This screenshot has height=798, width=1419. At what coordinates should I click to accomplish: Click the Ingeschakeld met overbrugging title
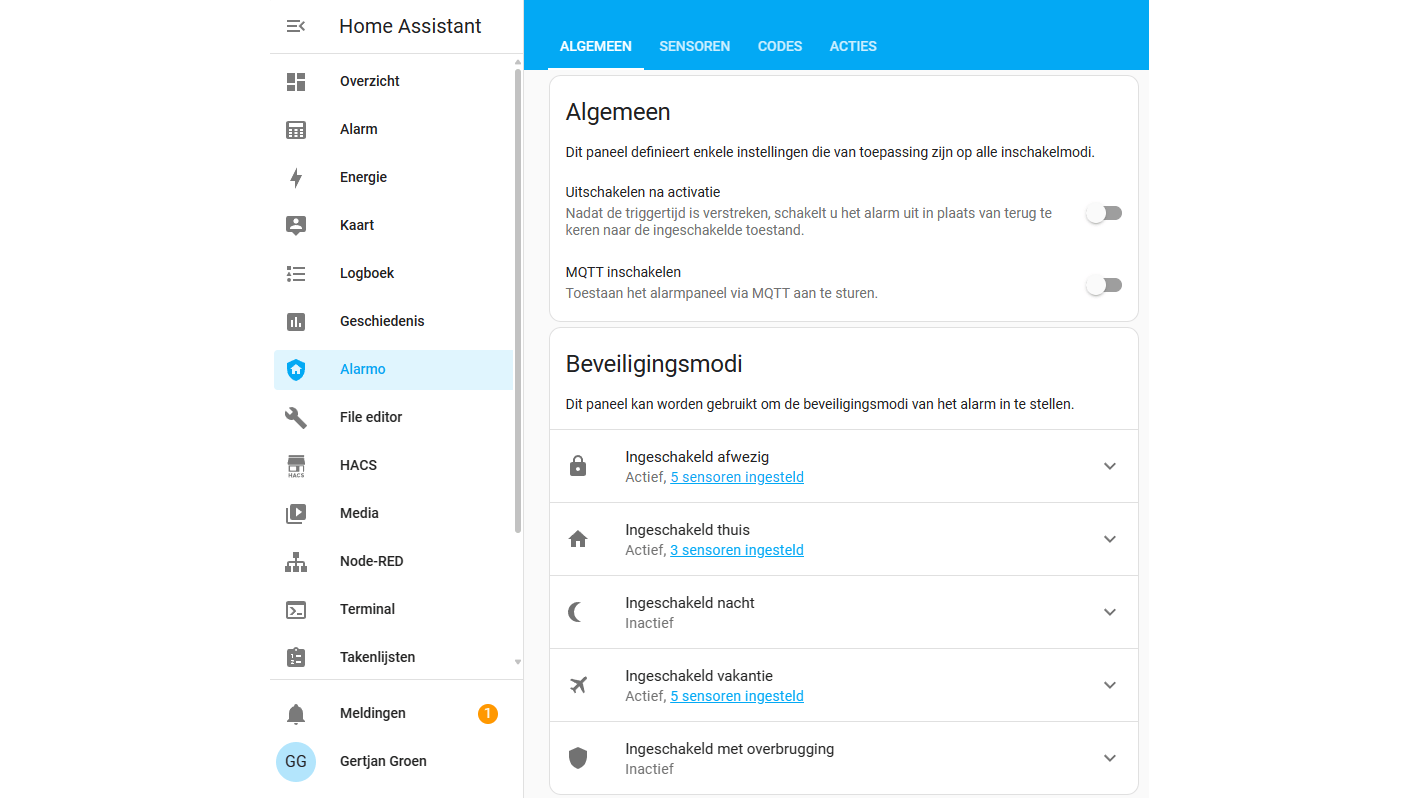(730, 749)
